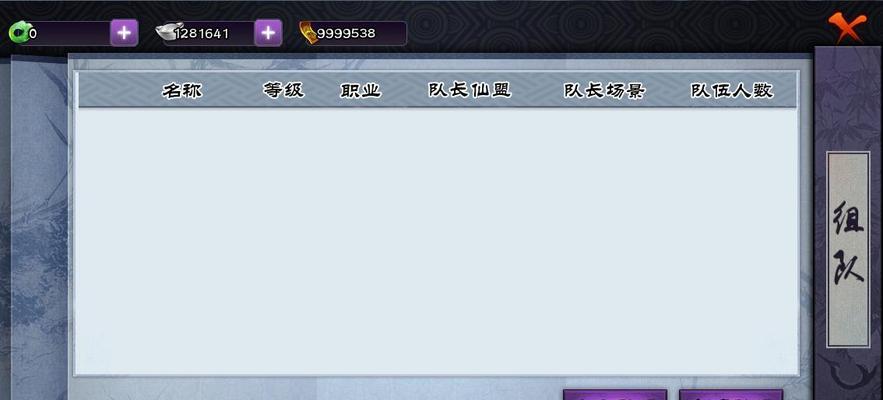Click the ticket balance 9999538
The height and width of the screenshot is (400, 883).
(346, 33)
